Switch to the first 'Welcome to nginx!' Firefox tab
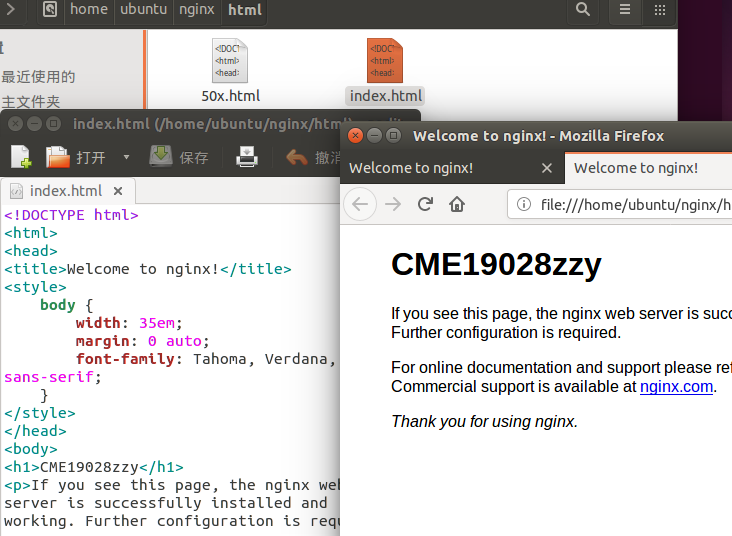Viewport: 732px width, 536px height. click(452, 168)
